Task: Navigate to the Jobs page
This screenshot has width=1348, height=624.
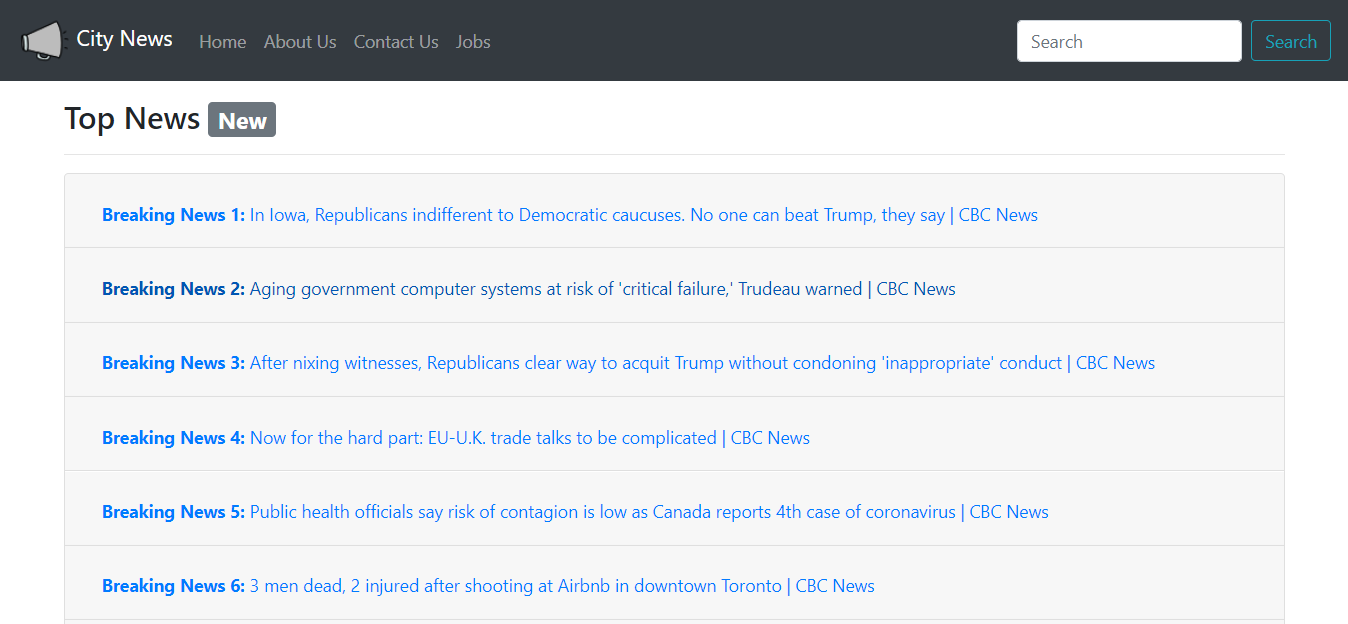Action: pos(473,42)
